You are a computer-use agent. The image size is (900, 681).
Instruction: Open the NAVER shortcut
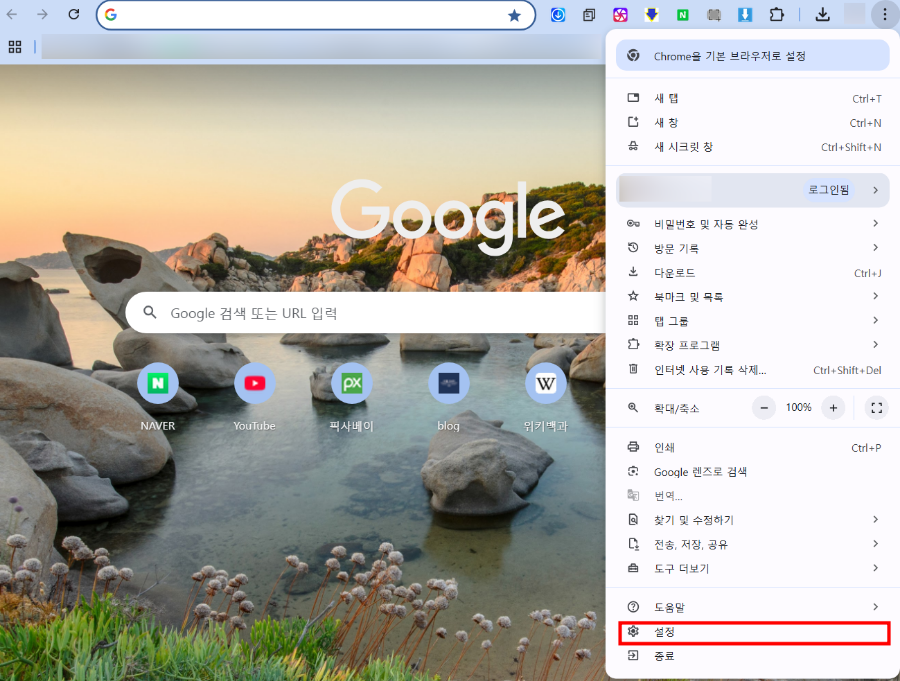157,383
